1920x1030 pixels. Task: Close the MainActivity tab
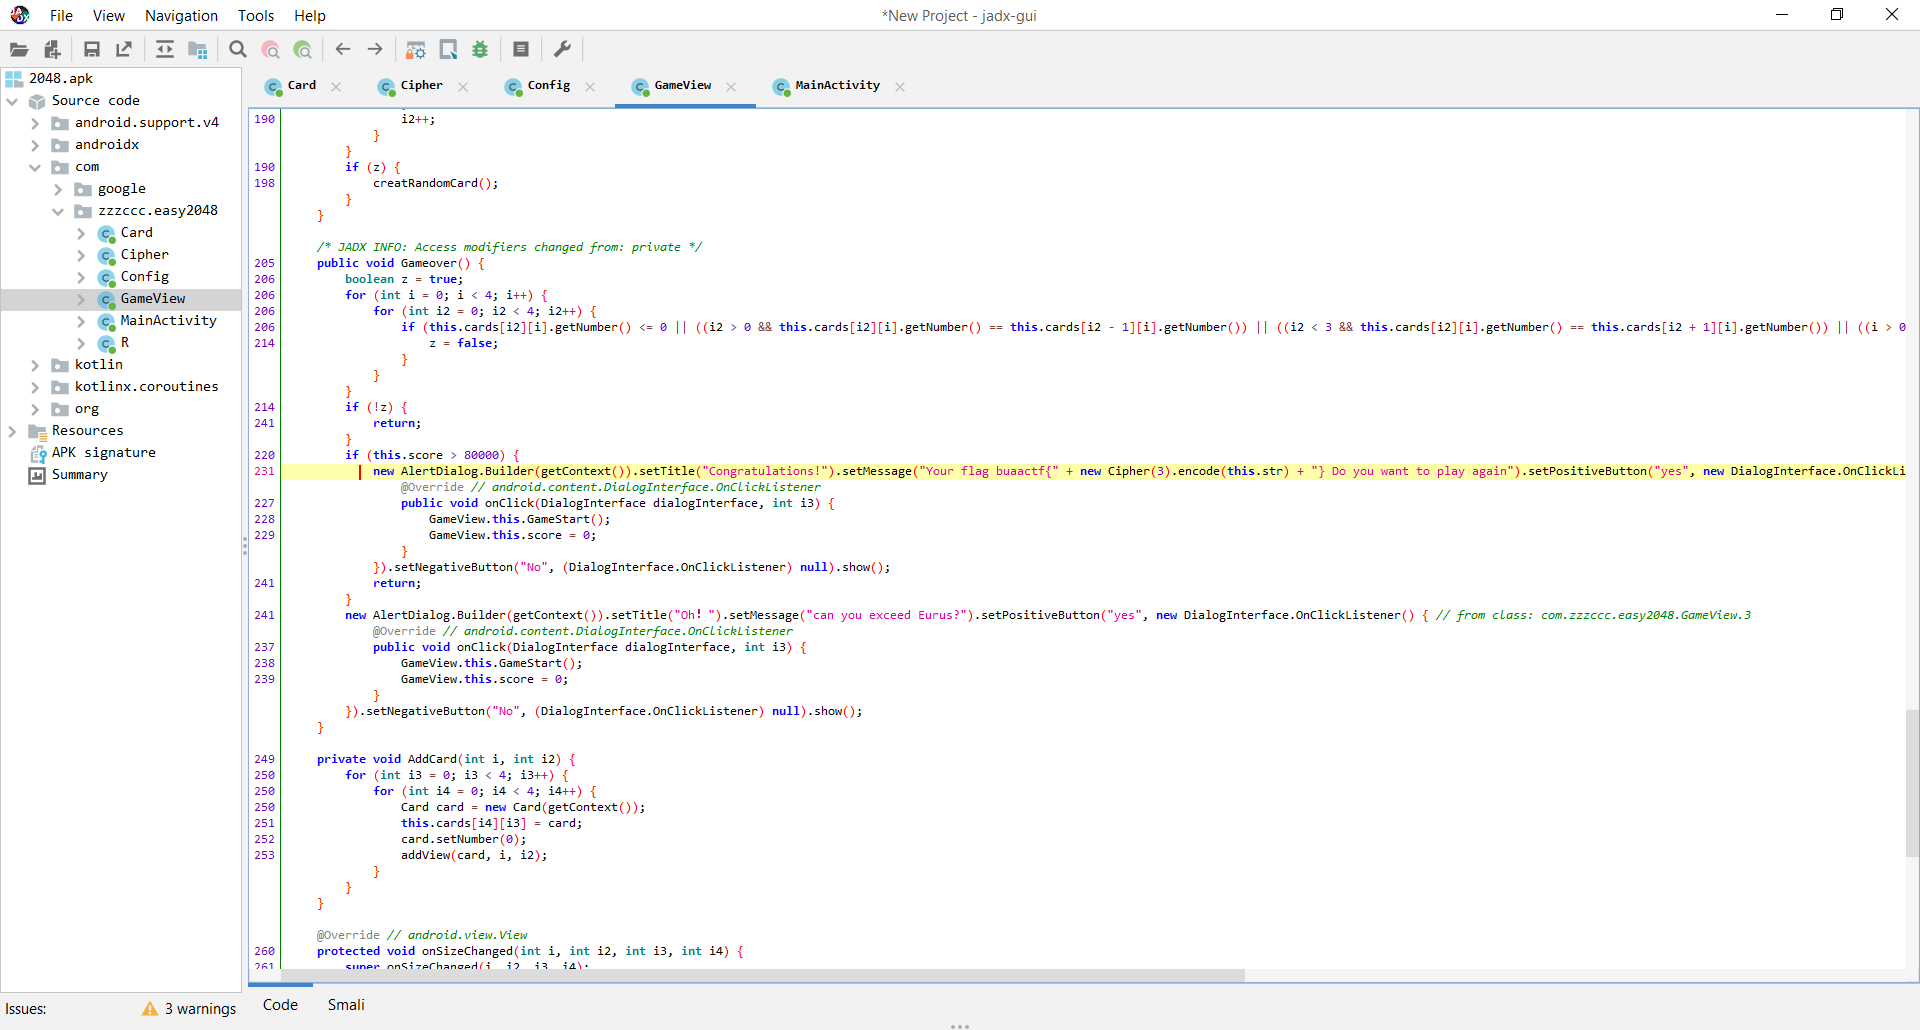click(900, 87)
